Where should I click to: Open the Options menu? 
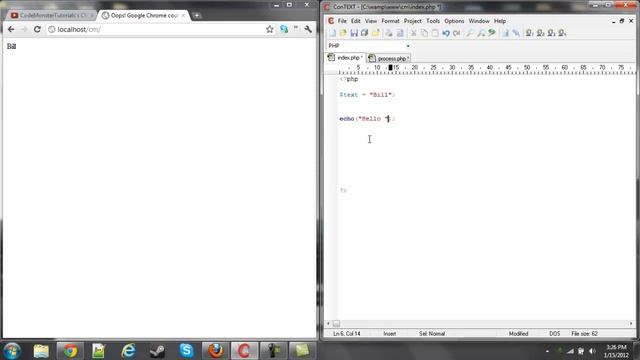point(454,21)
